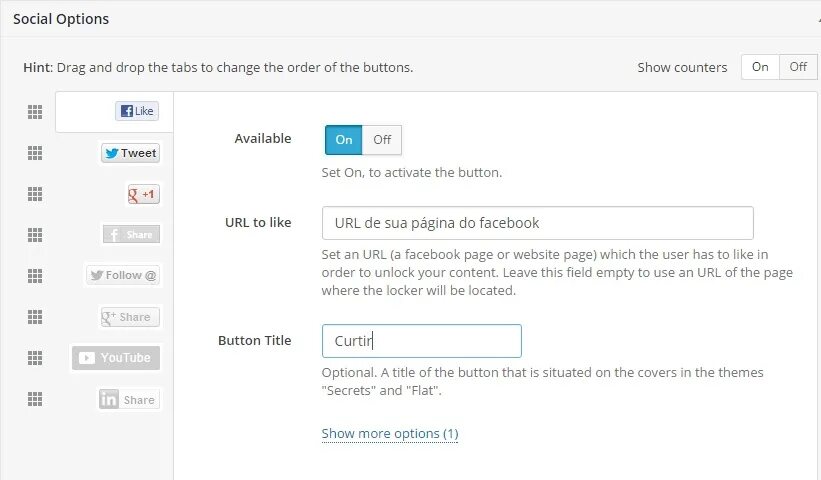Image resolution: width=821 pixels, height=480 pixels.
Task: Click the Button Title text field
Action: pos(421,341)
